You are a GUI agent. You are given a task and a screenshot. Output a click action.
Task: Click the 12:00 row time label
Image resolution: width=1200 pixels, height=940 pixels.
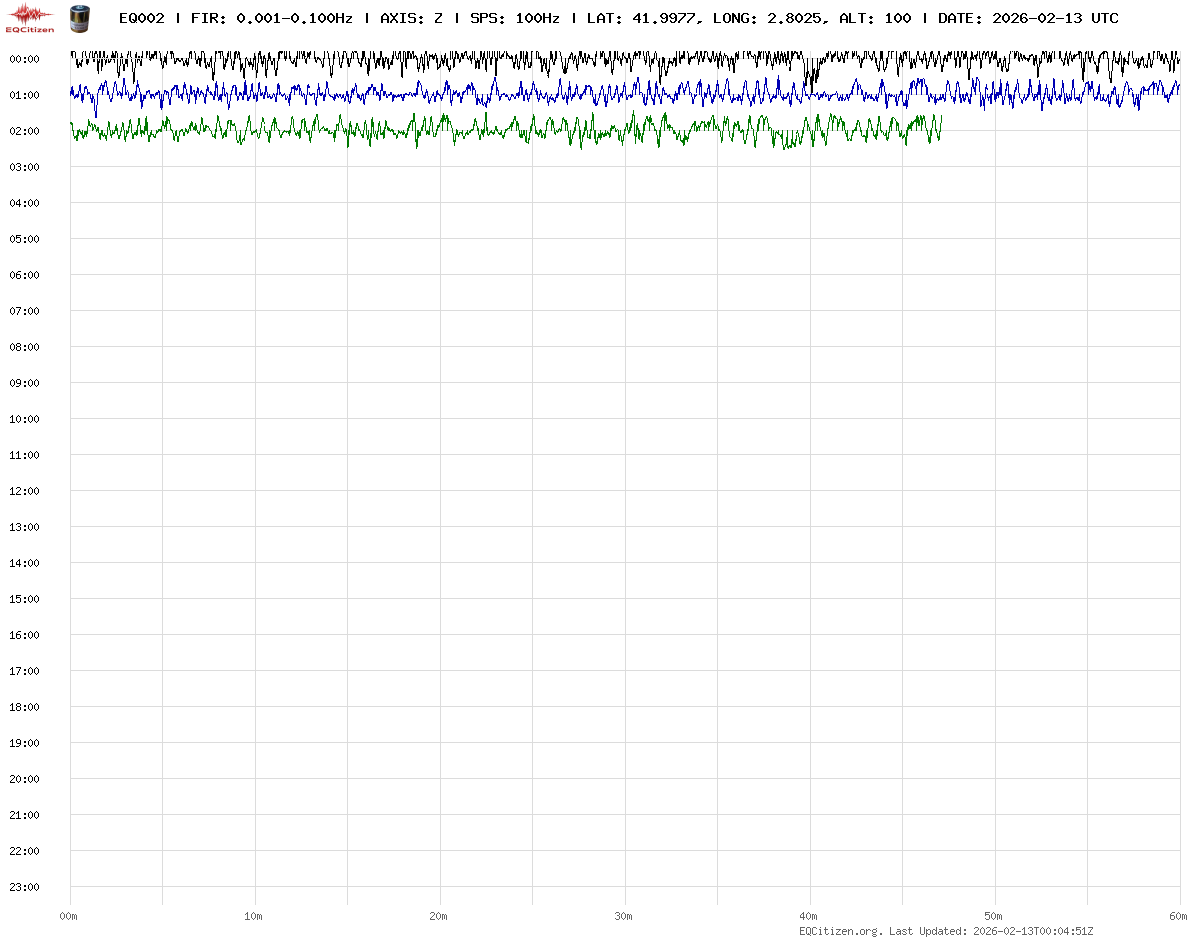click(24, 491)
